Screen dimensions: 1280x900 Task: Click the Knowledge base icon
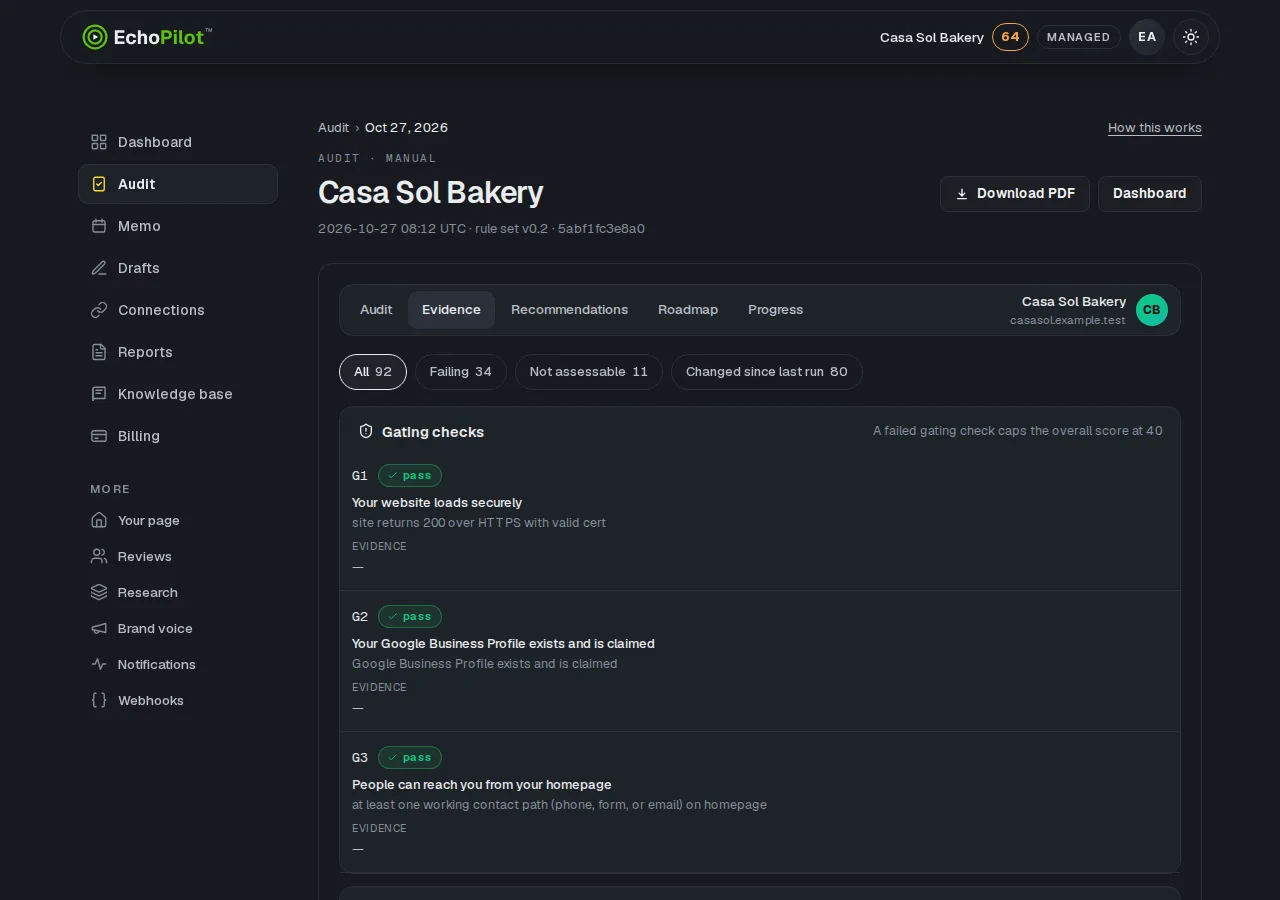point(99,394)
